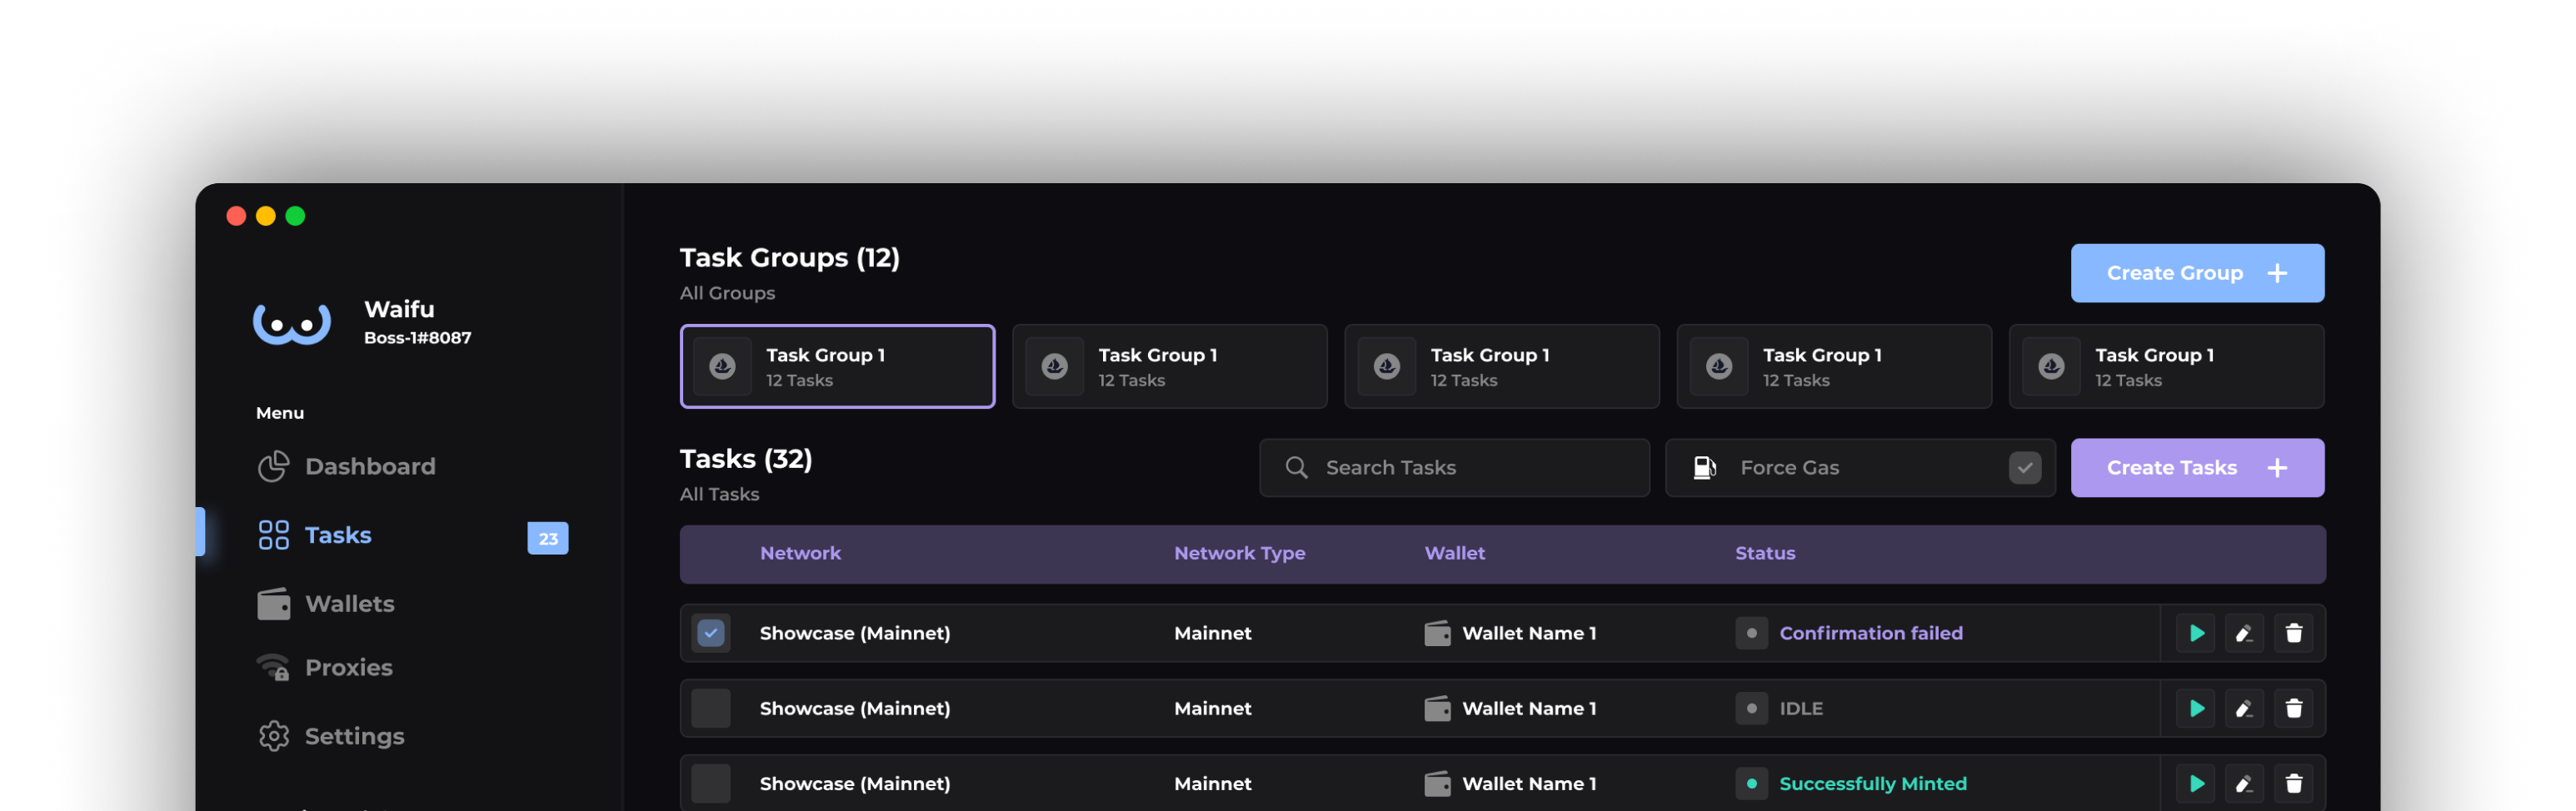
Task: Open Settings from the sidebar
Action: [331, 736]
